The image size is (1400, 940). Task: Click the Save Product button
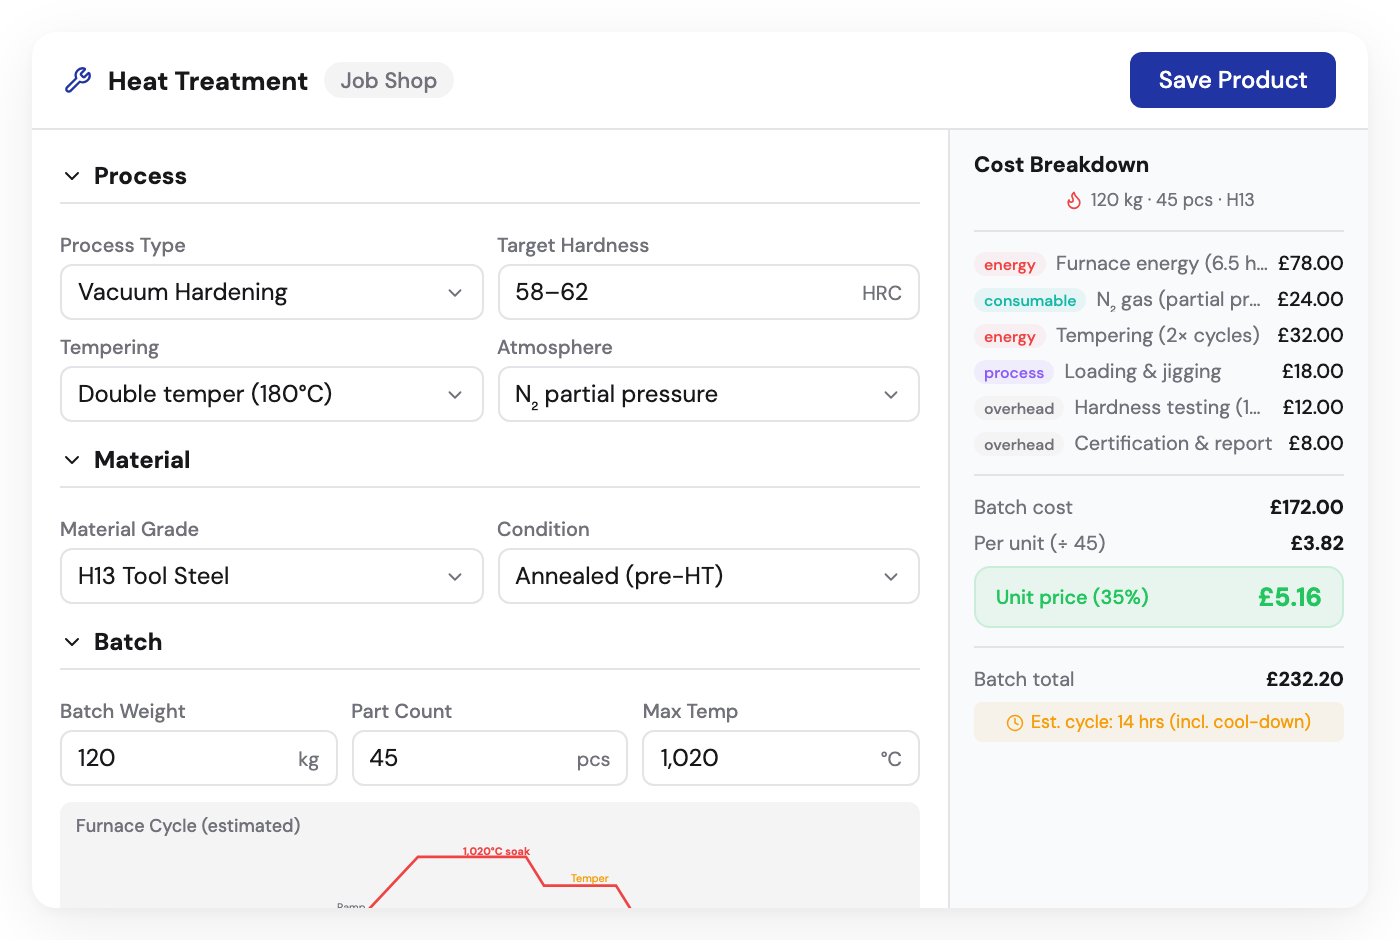(x=1232, y=79)
